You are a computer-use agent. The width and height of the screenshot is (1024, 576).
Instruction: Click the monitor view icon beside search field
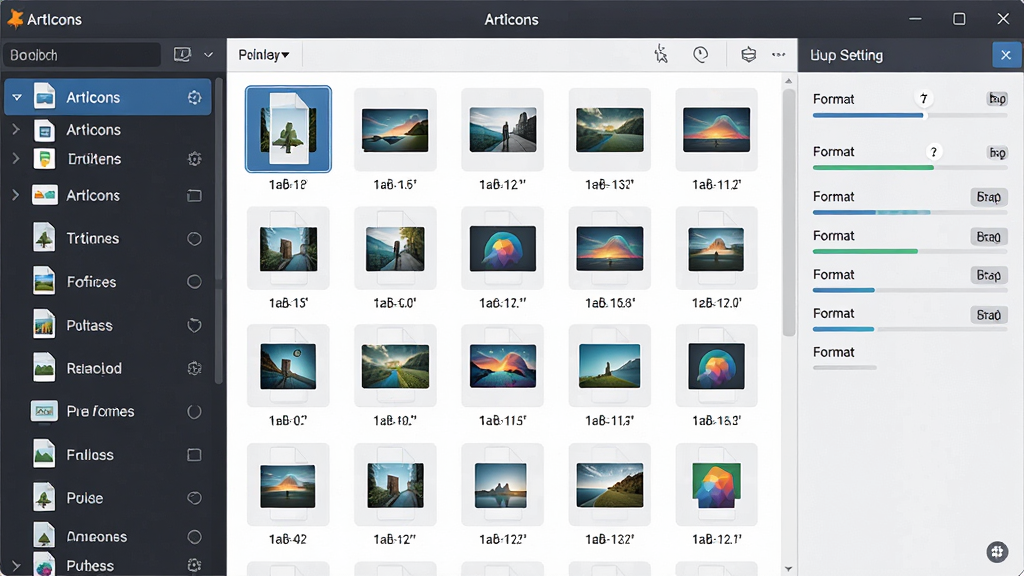click(182, 55)
